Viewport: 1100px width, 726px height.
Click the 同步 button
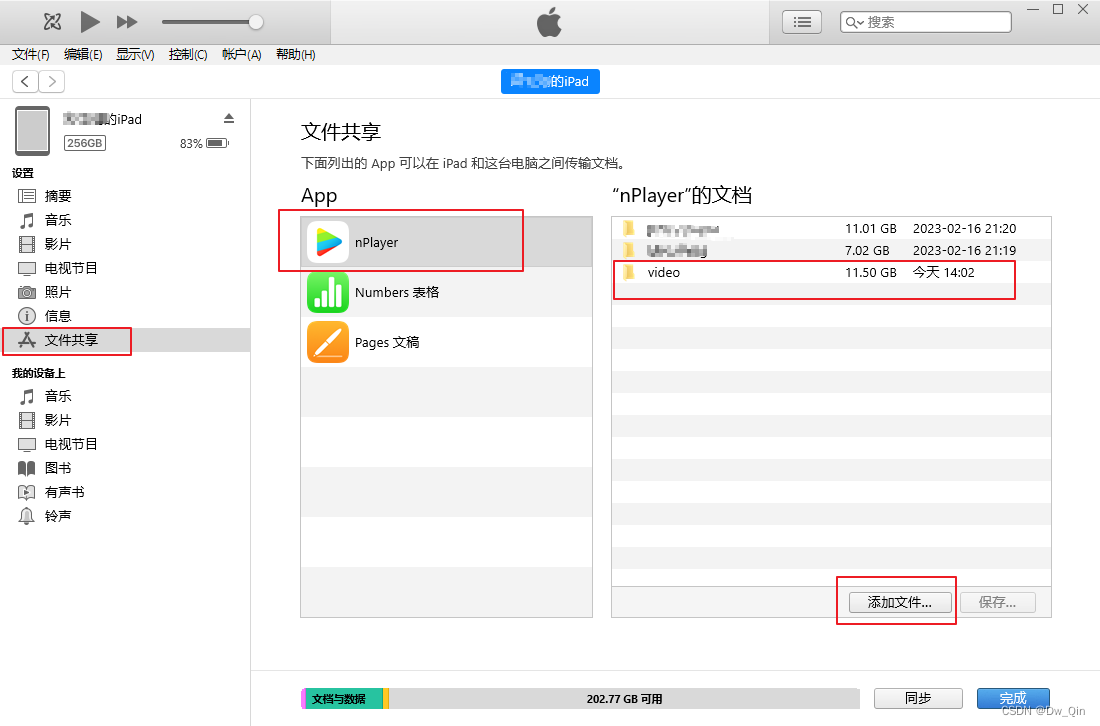point(917,698)
